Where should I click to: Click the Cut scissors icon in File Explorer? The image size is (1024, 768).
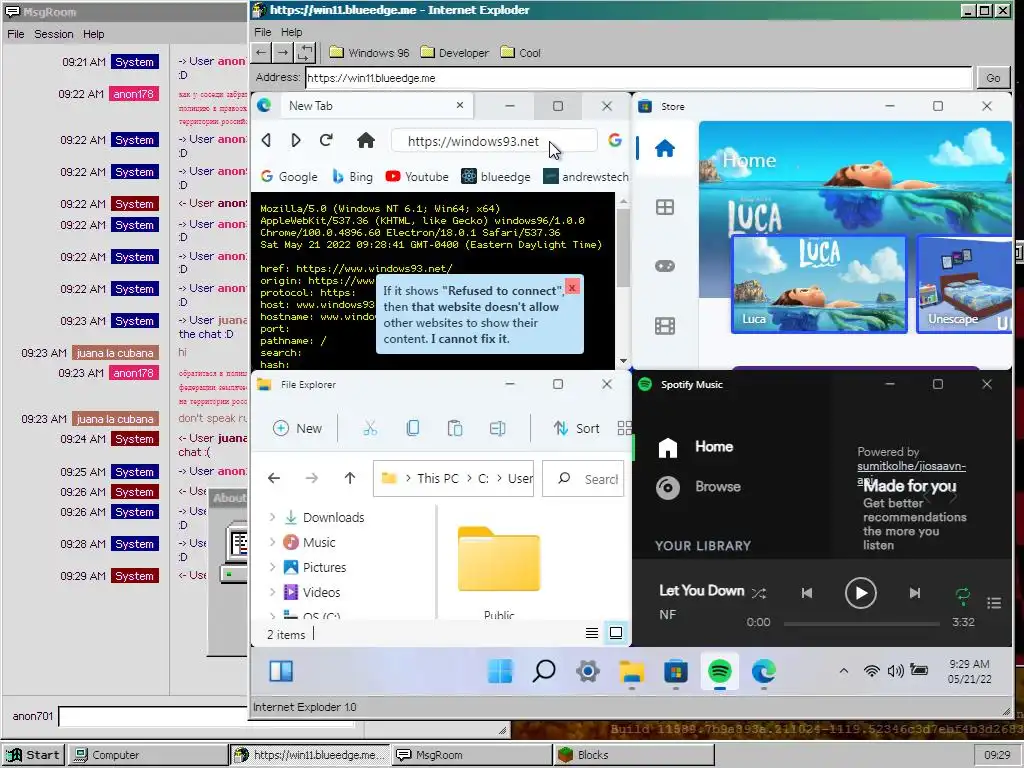click(x=370, y=428)
